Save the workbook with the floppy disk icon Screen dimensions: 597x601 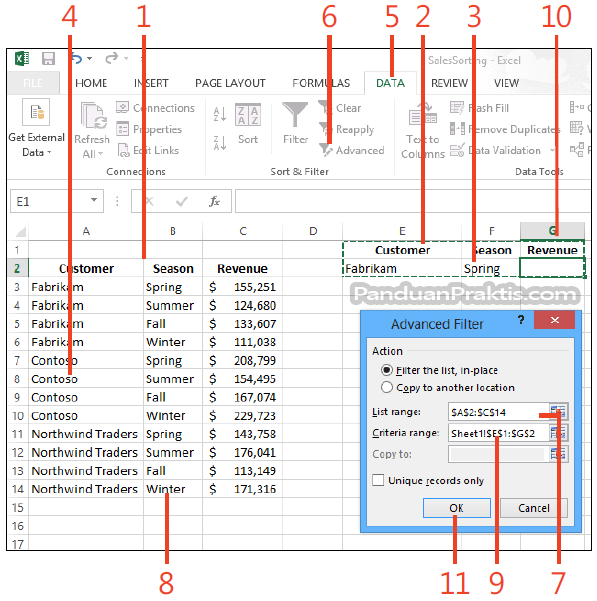tap(49, 59)
